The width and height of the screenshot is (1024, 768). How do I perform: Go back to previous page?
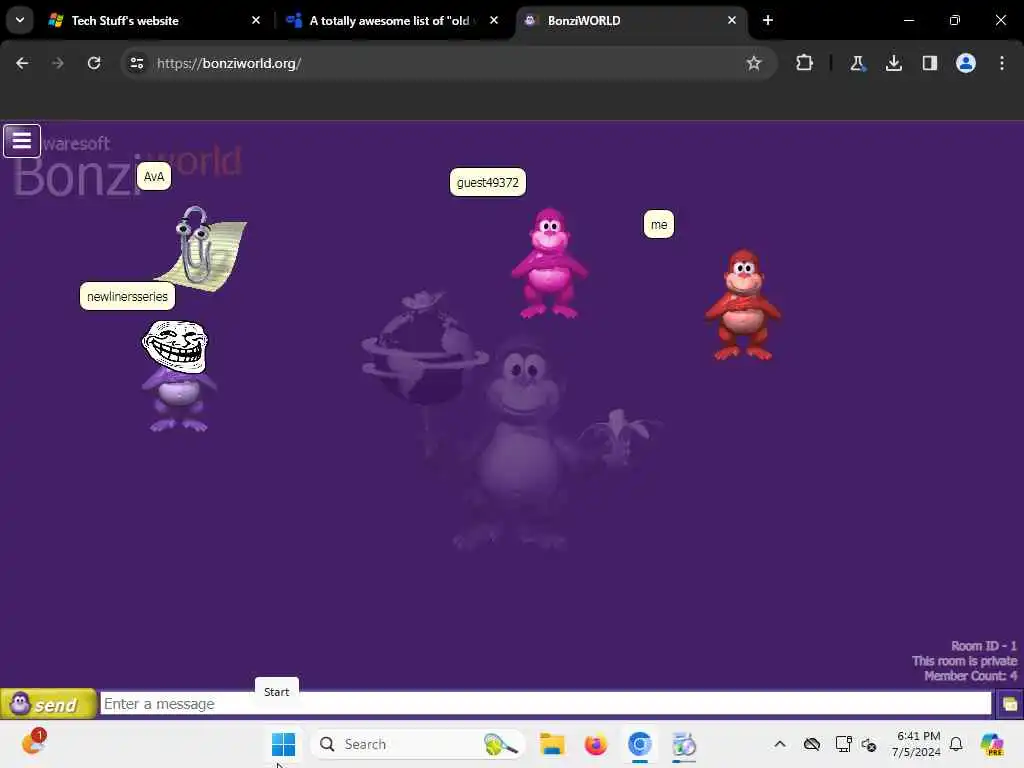[x=22, y=63]
